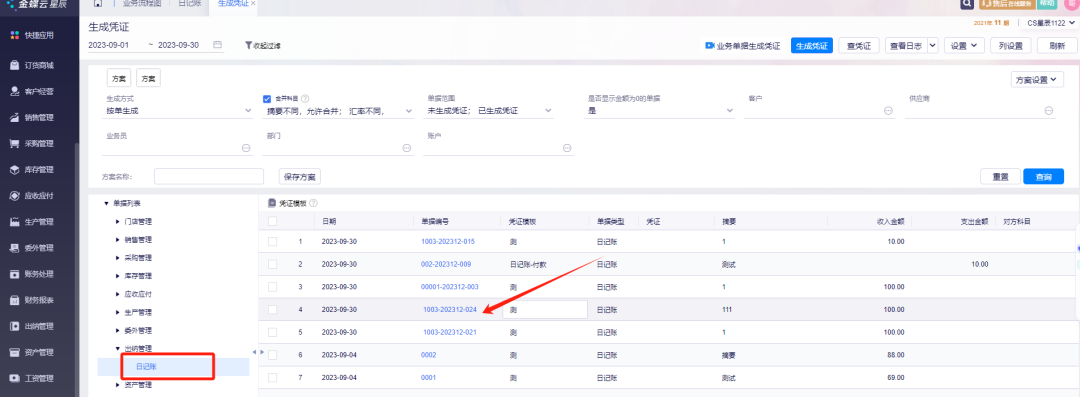
Task: Tick the checkbox for row 1
Action: pos(273,241)
